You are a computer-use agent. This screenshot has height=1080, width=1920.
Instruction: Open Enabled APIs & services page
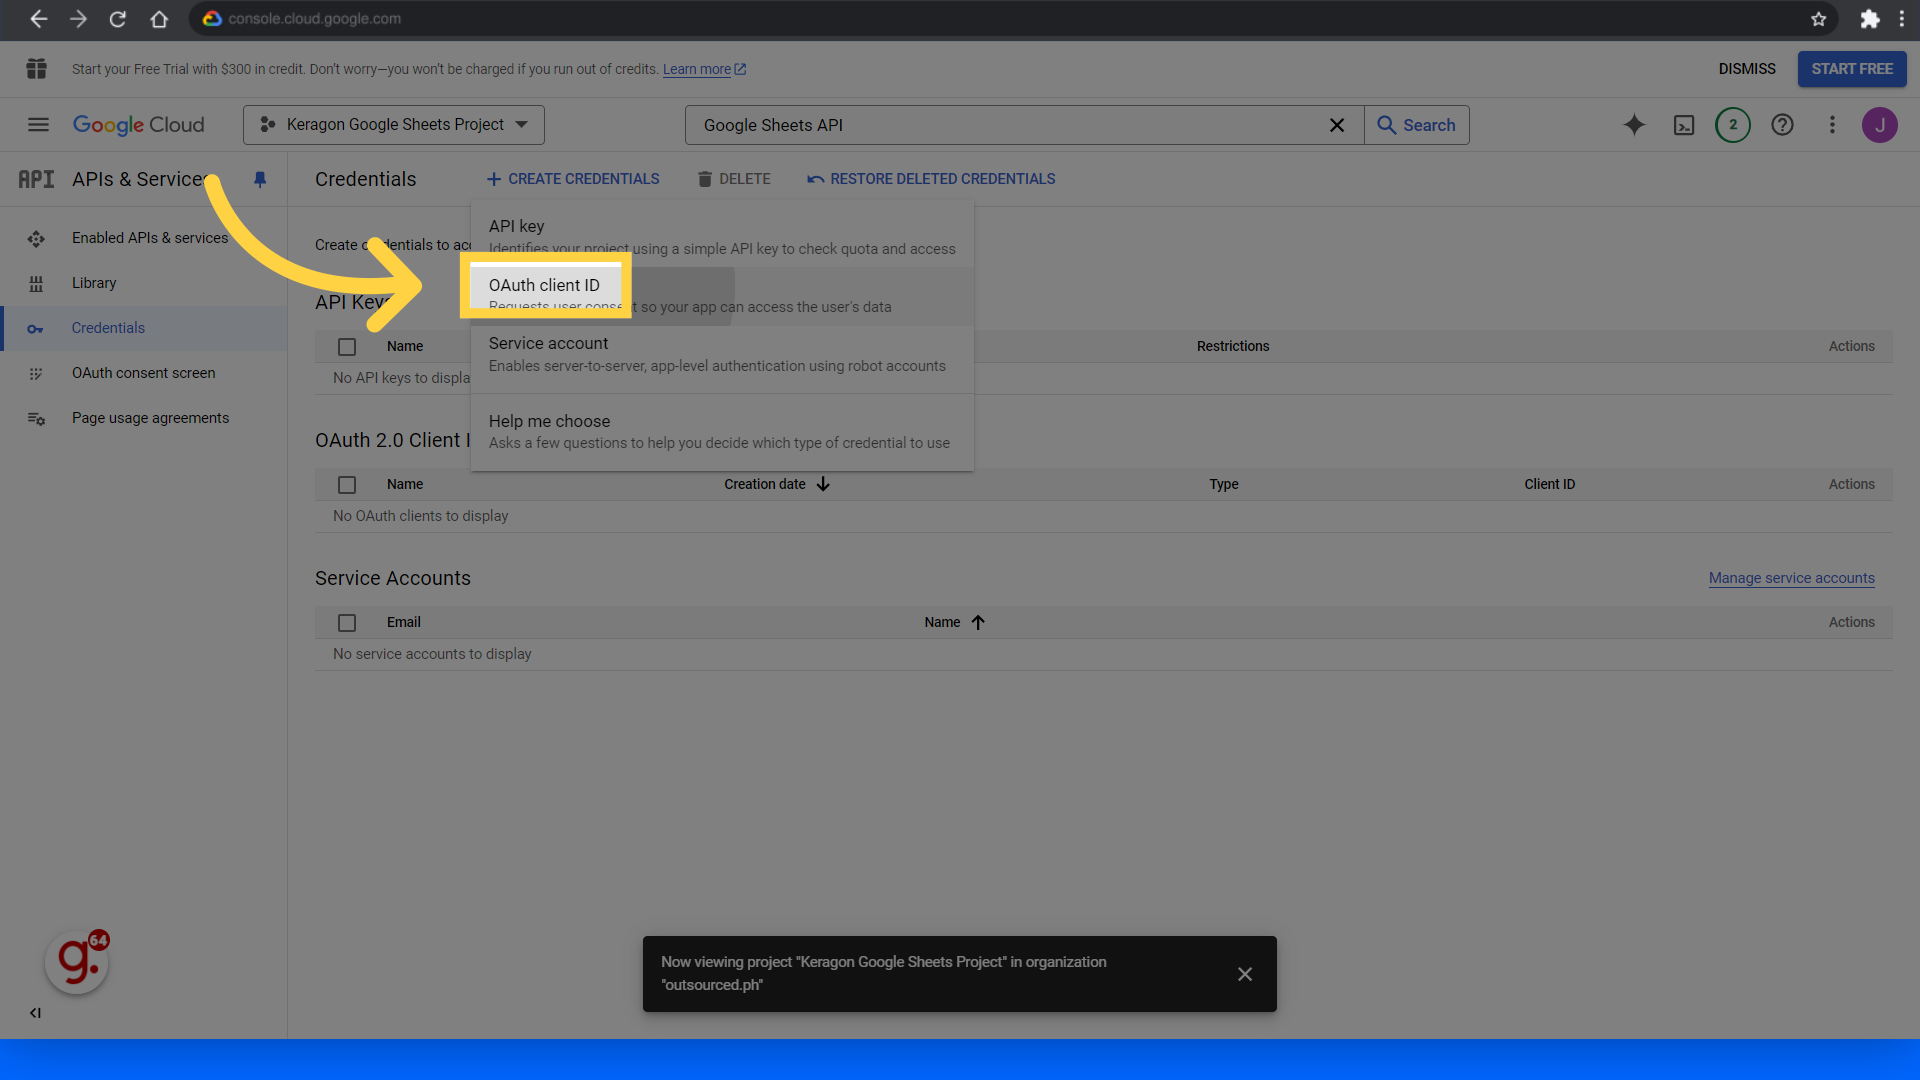(150, 238)
